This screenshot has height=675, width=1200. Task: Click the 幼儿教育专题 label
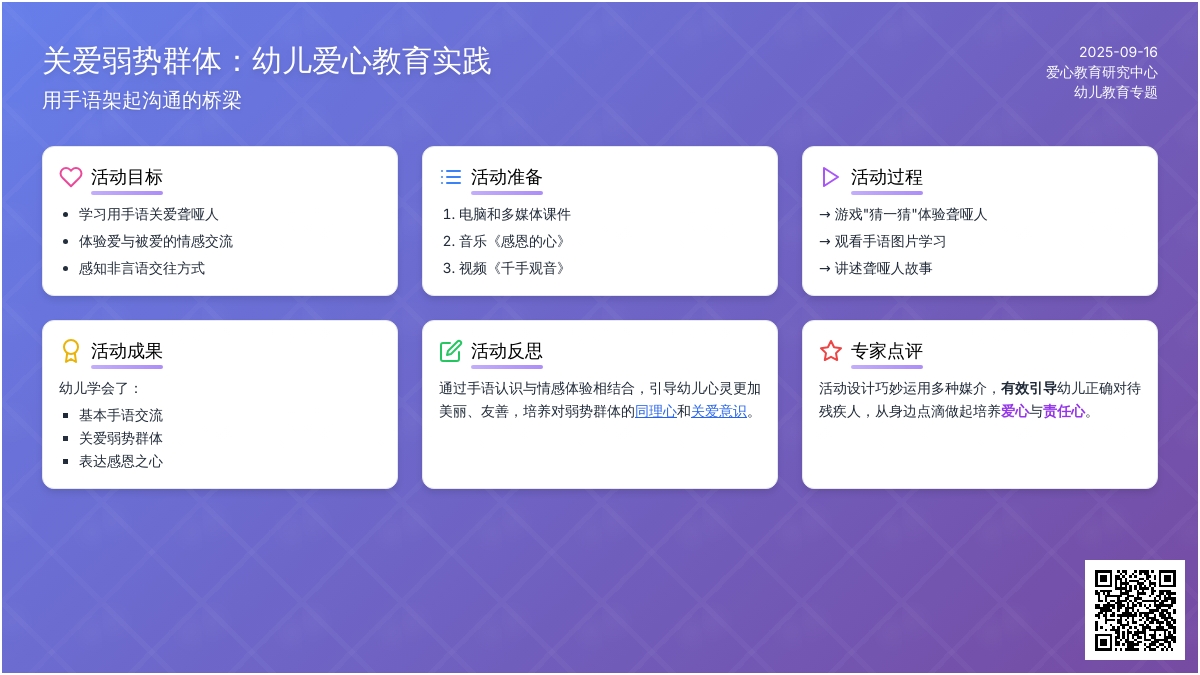(x=1115, y=92)
